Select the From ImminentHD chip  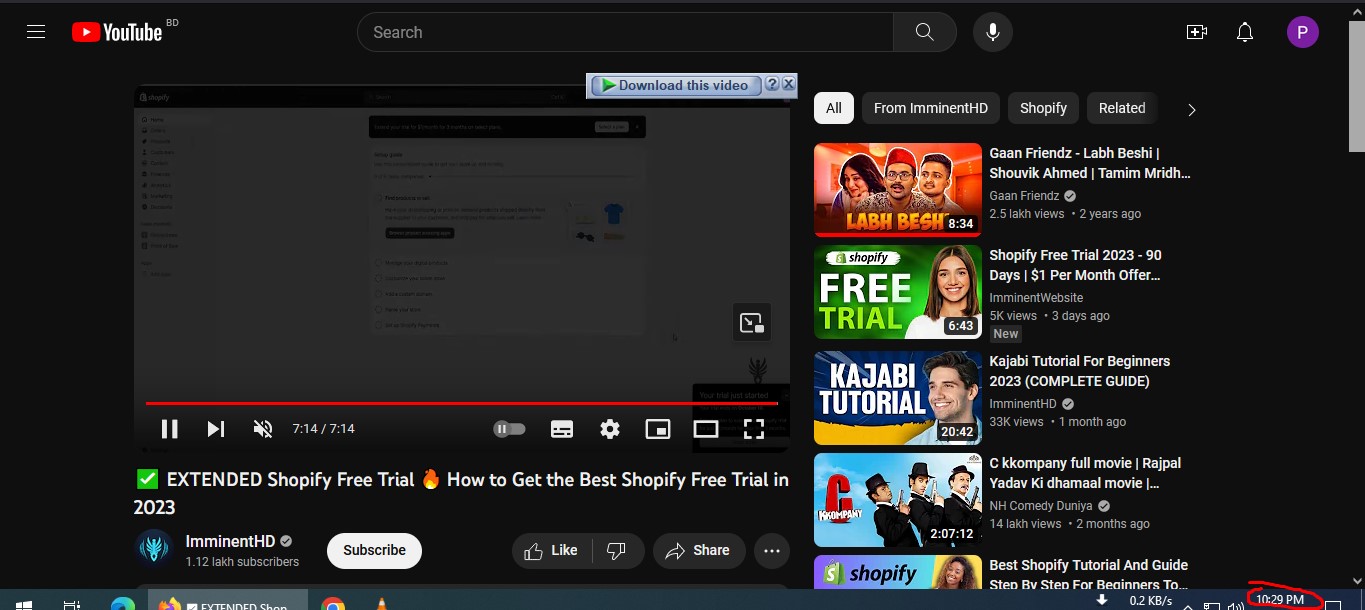930,108
